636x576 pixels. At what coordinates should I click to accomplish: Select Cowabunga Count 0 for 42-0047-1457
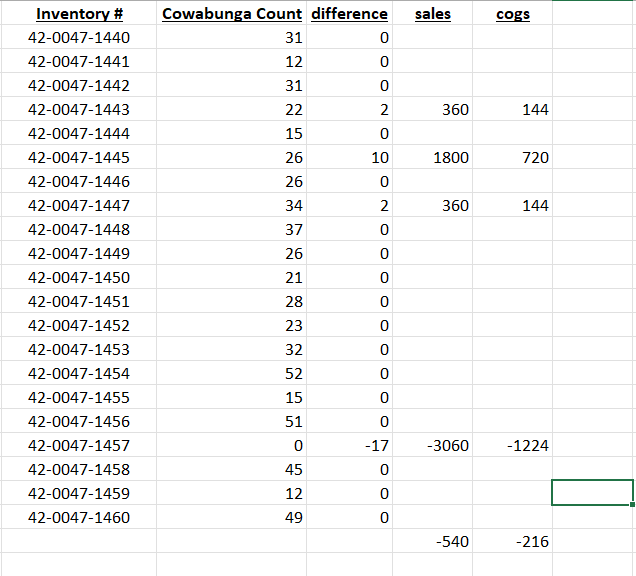232,445
